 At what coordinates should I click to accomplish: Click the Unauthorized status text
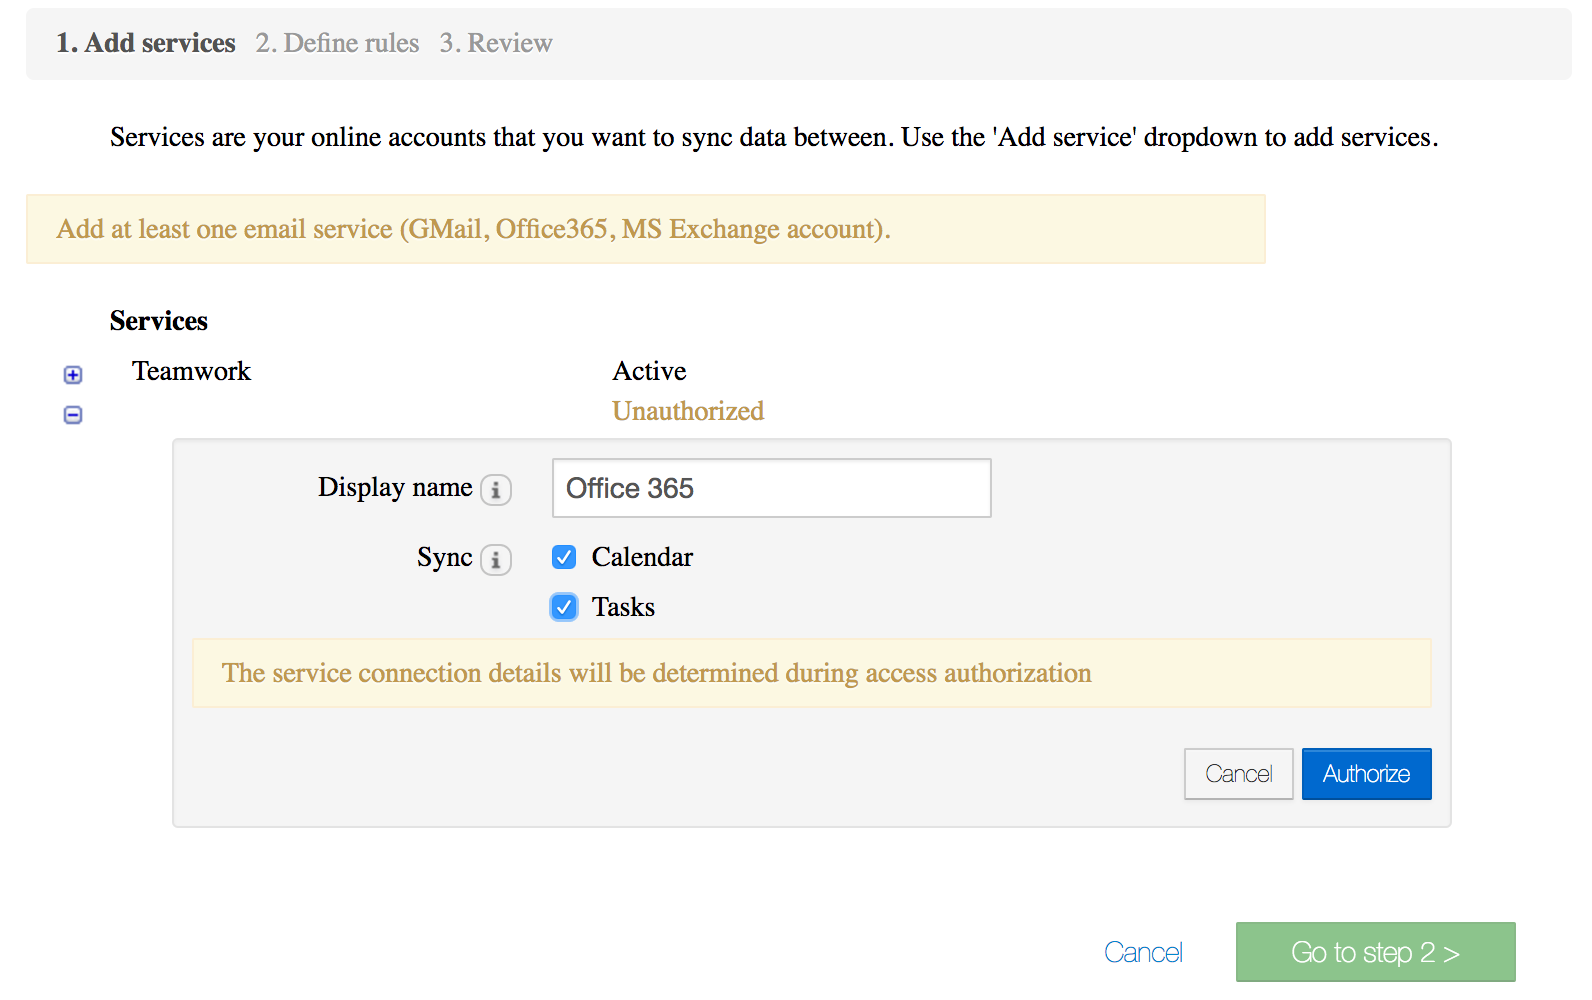688,411
